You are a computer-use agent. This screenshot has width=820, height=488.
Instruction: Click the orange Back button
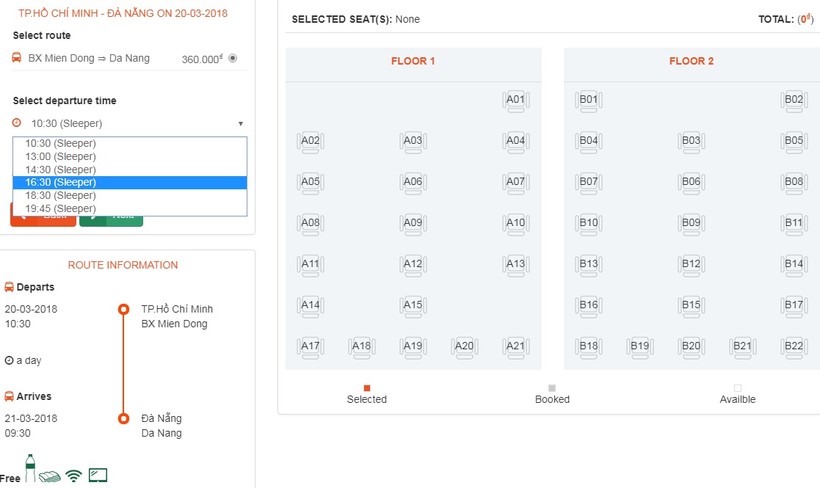point(43,219)
